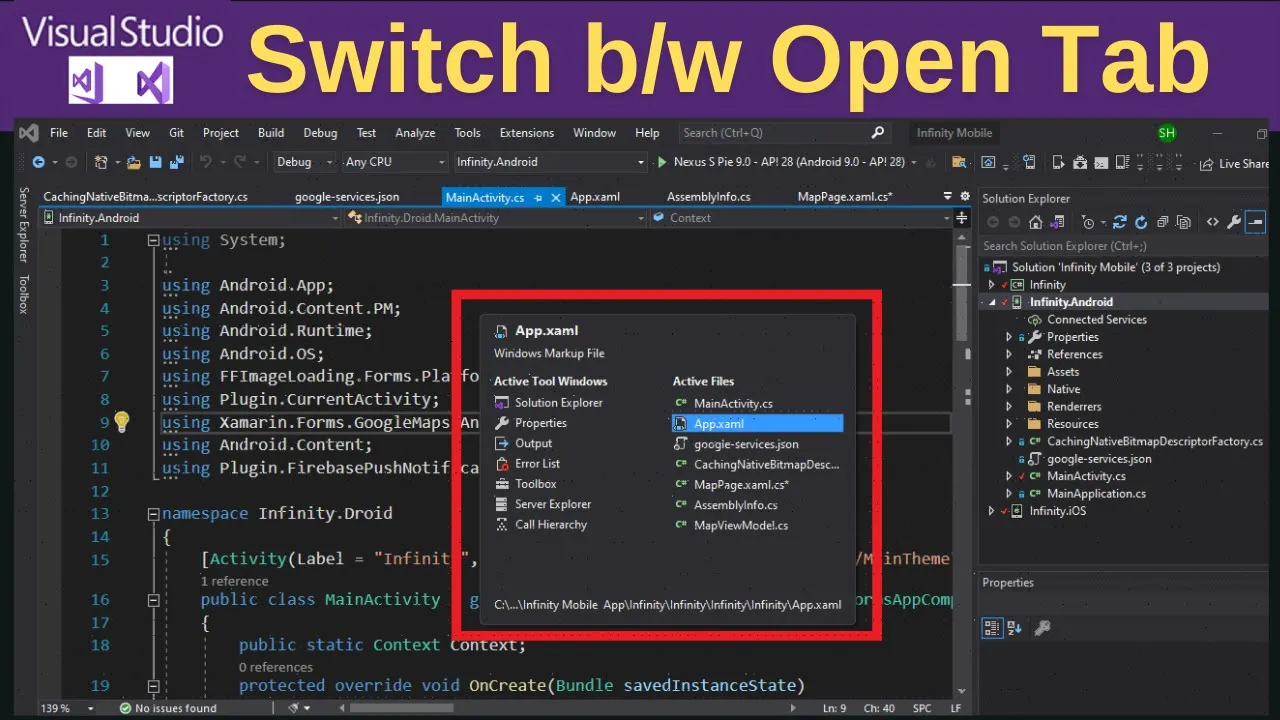Click the Save All toolbar icon

[x=175, y=162]
